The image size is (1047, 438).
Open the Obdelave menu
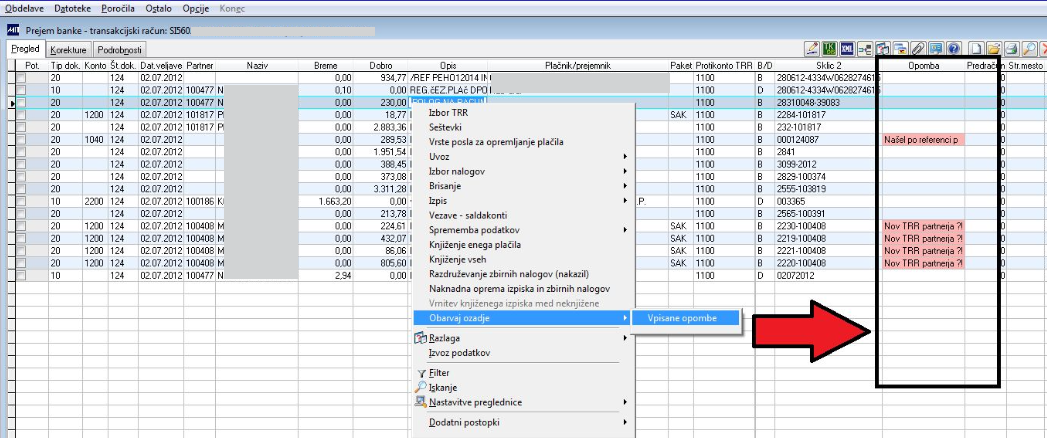coord(23,9)
